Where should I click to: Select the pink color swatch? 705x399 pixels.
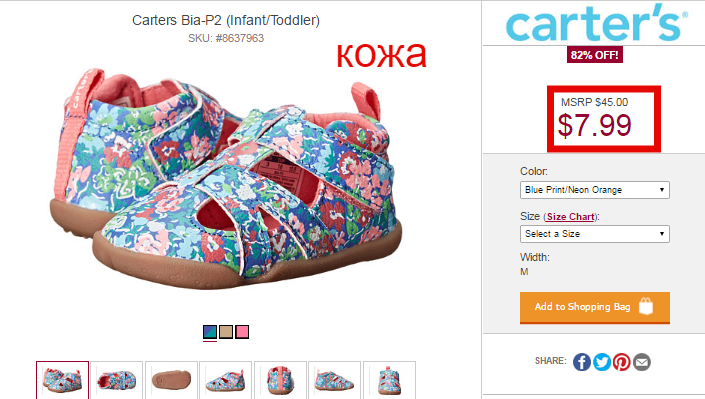tap(242, 332)
